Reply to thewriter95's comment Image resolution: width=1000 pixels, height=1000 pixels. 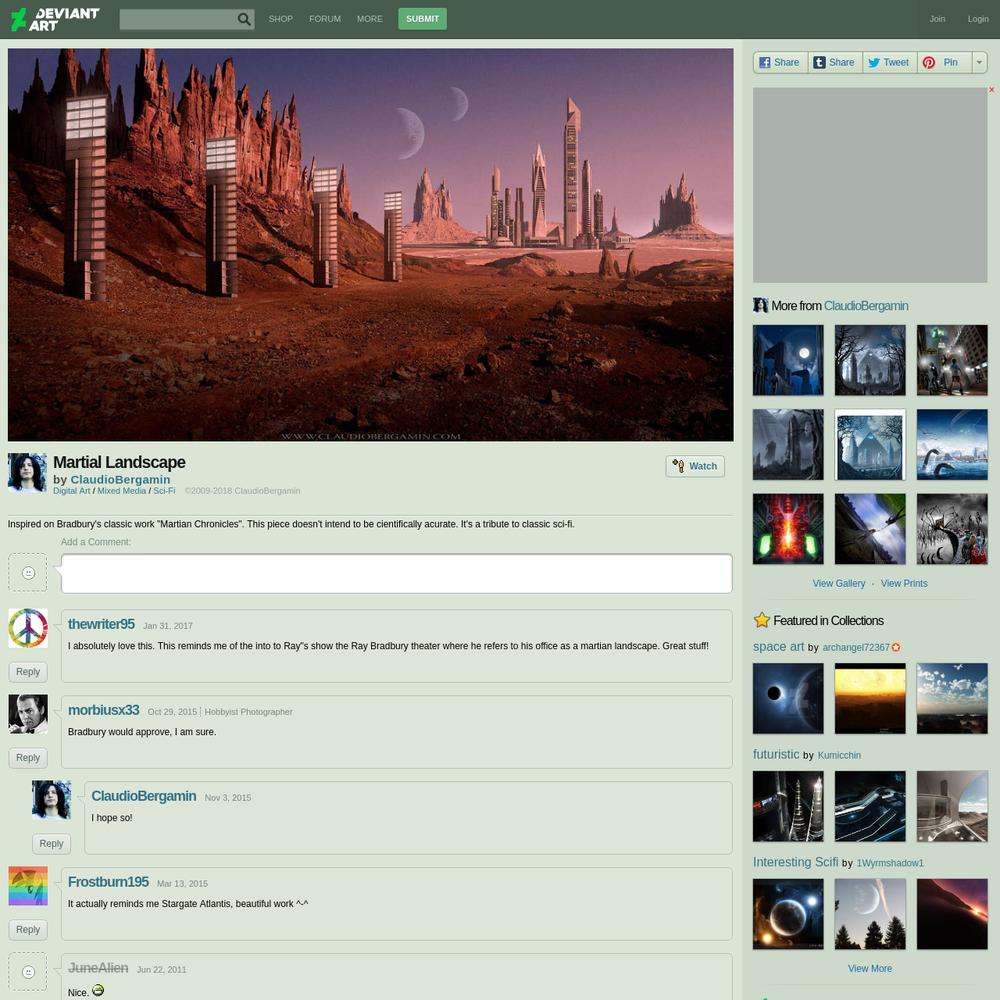coord(28,672)
